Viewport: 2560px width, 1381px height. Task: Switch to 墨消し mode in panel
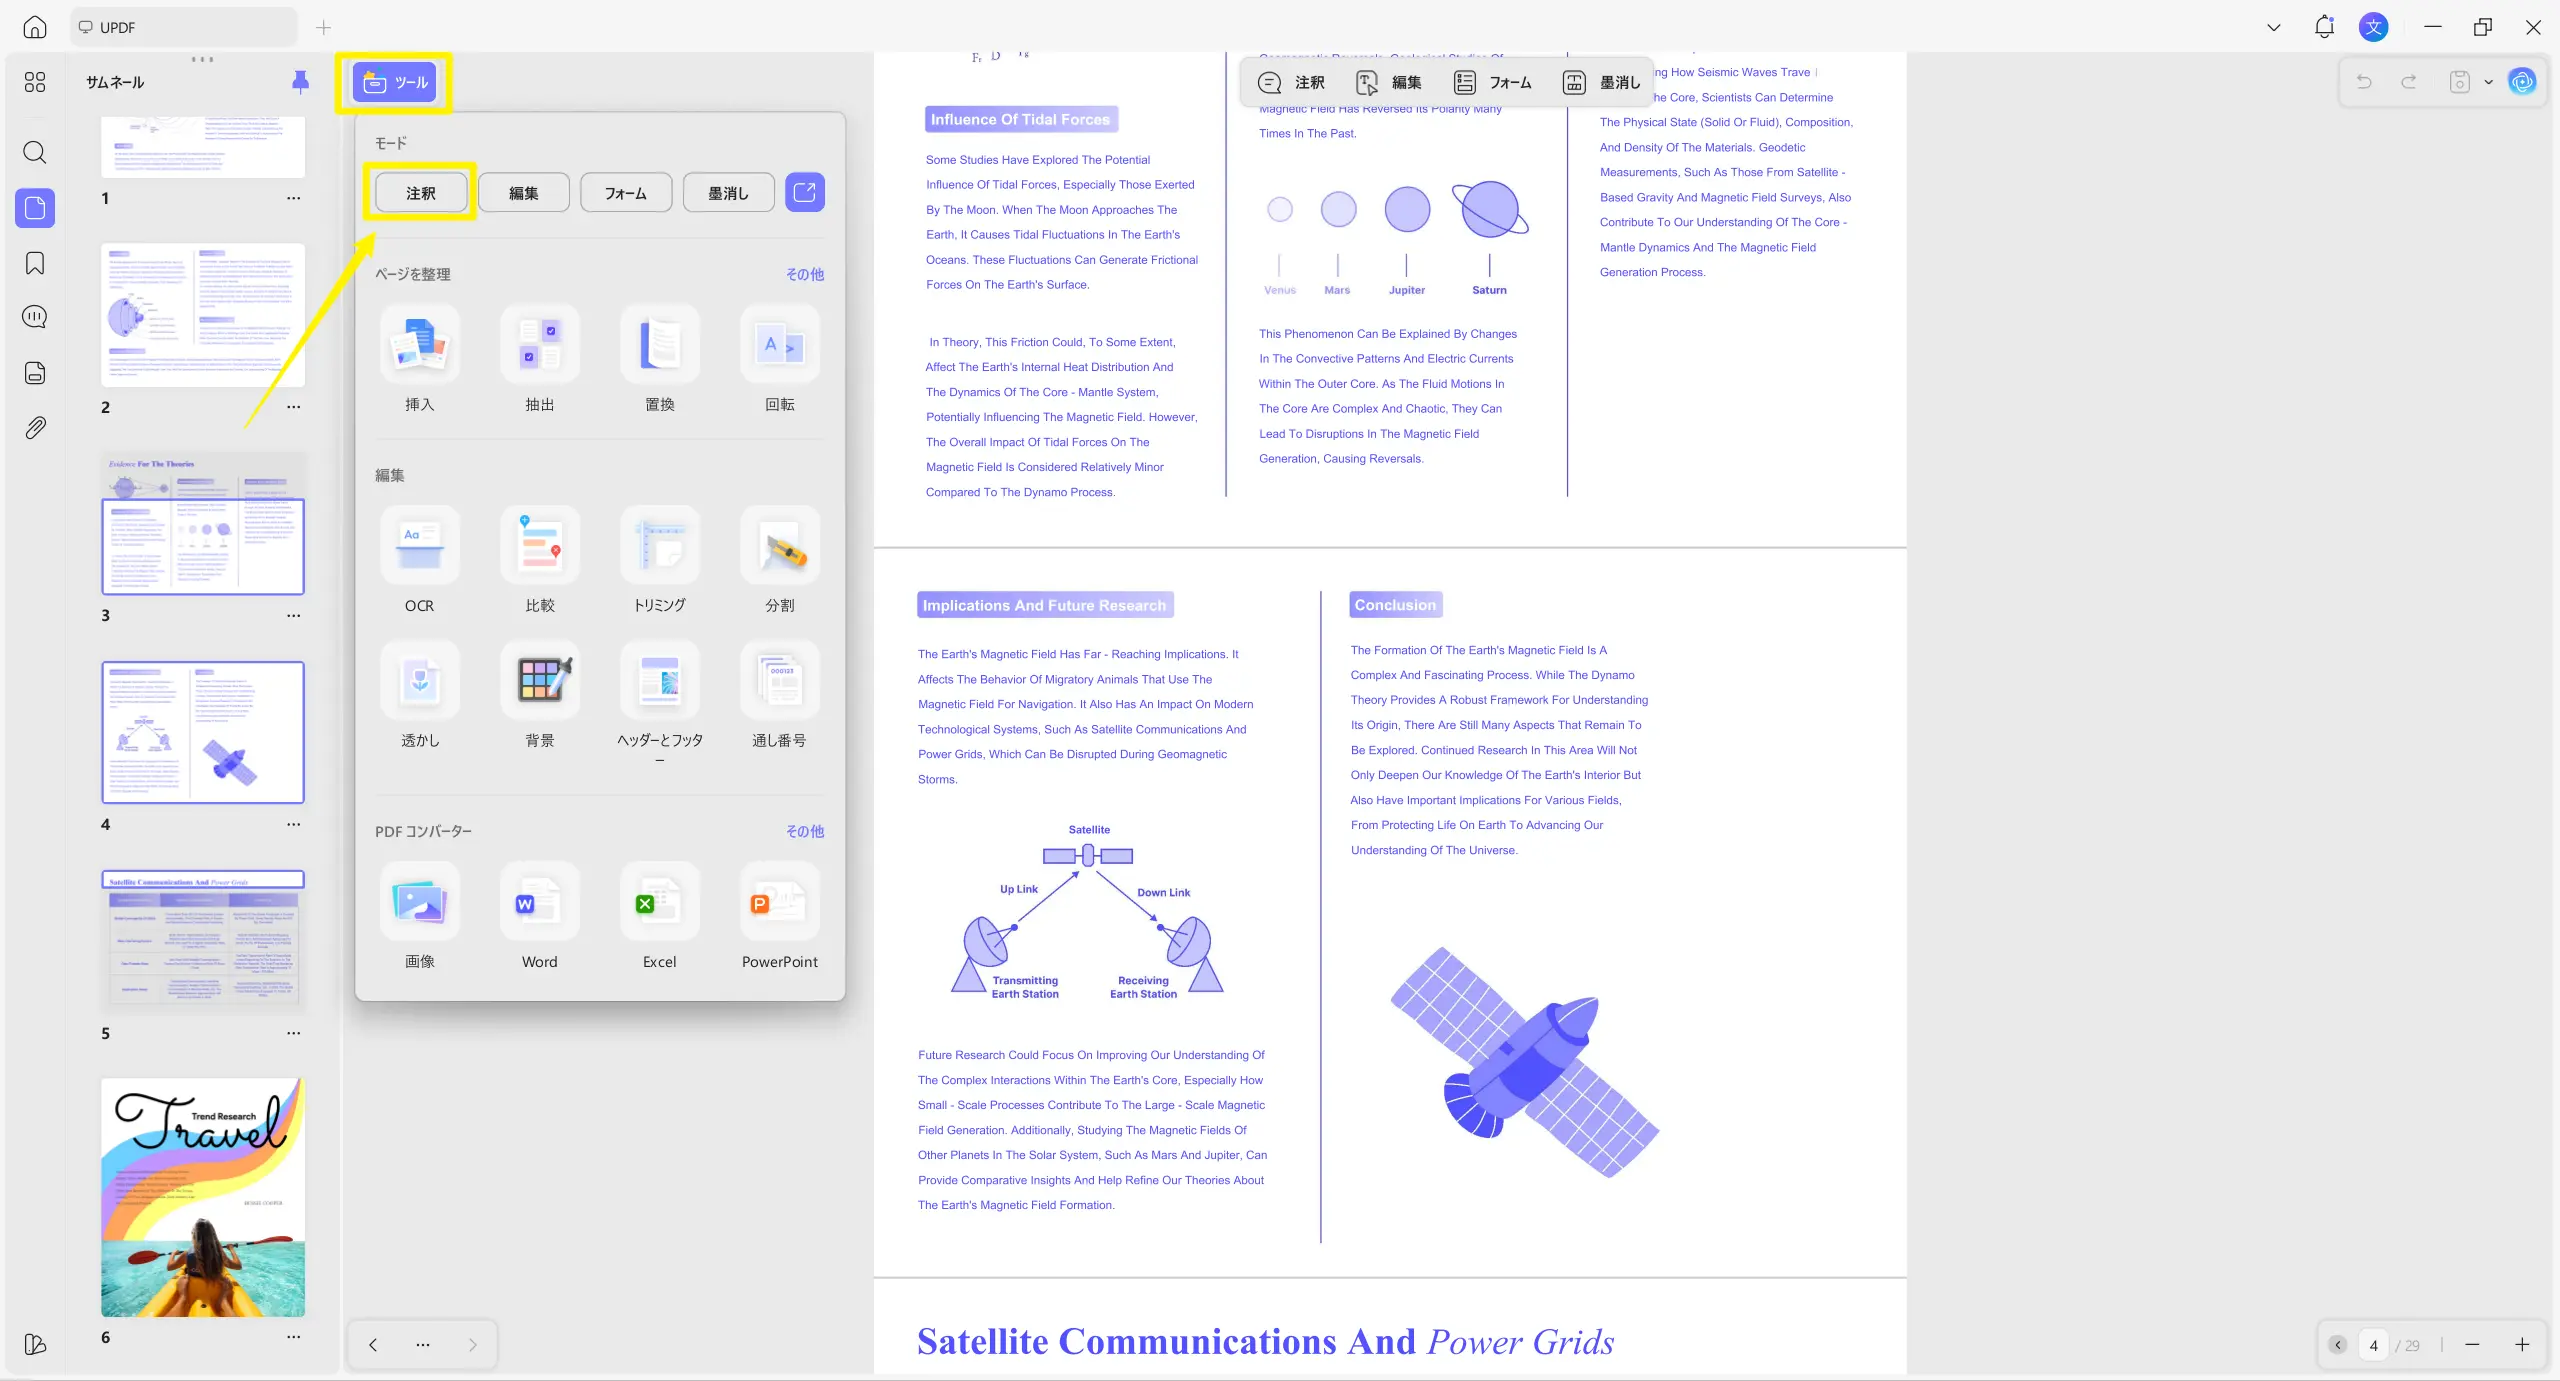tap(728, 193)
